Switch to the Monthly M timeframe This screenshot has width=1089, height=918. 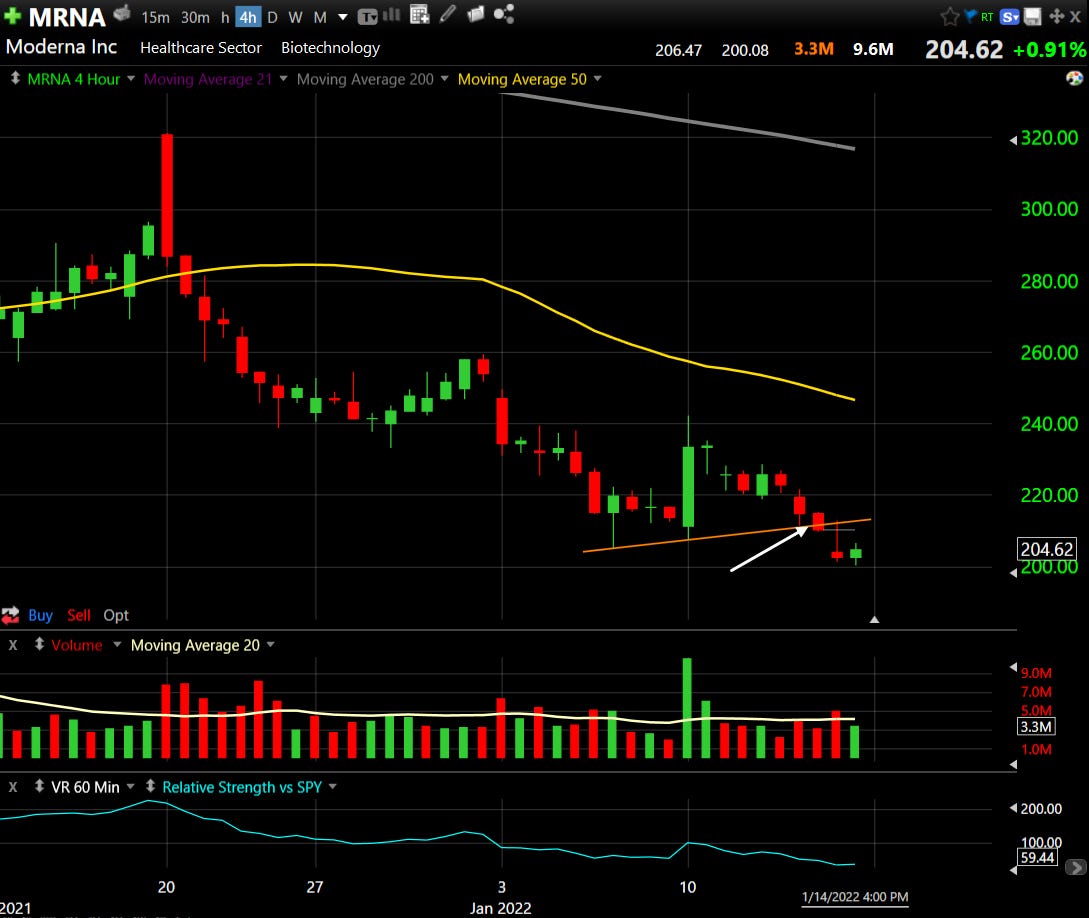coord(319,17)
